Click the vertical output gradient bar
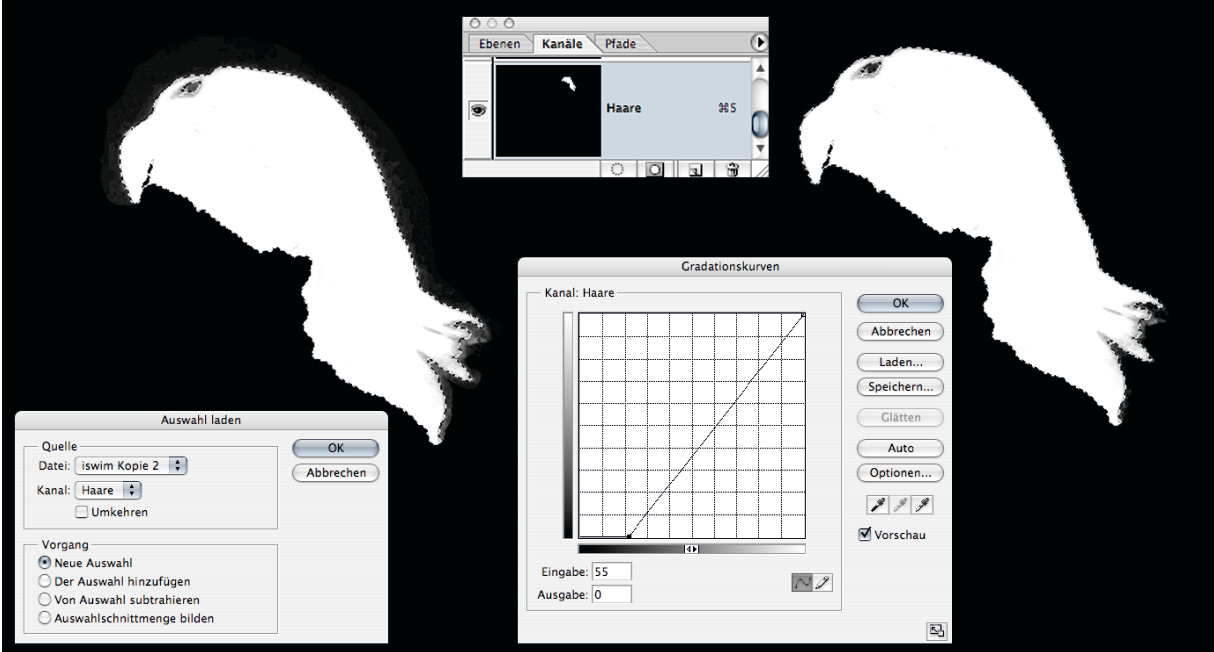Viewport: 1214px width, 652px height. click(568, 426)
